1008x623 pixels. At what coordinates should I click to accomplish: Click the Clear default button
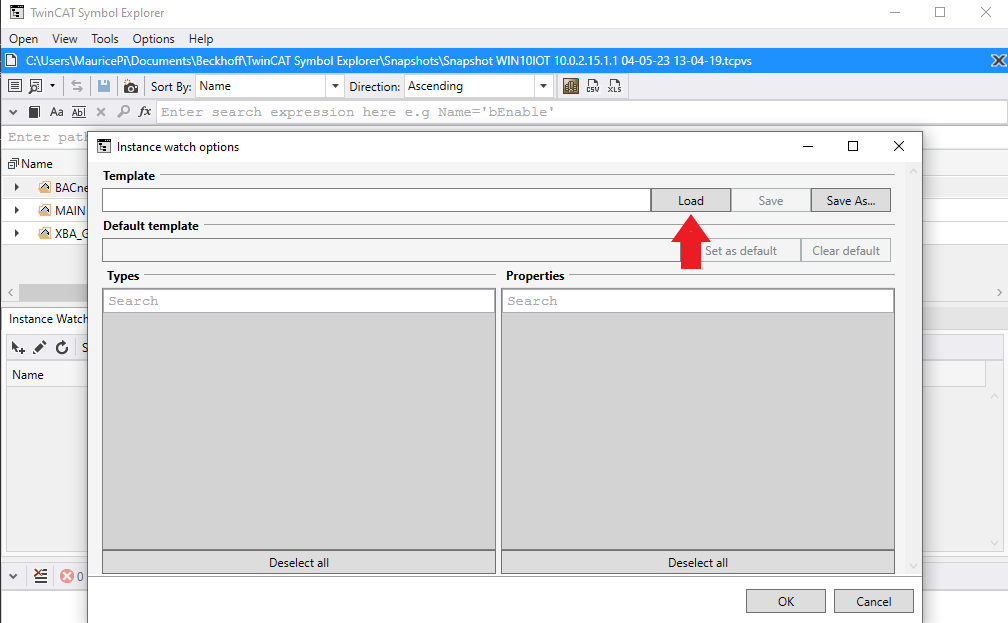[845, 250]
